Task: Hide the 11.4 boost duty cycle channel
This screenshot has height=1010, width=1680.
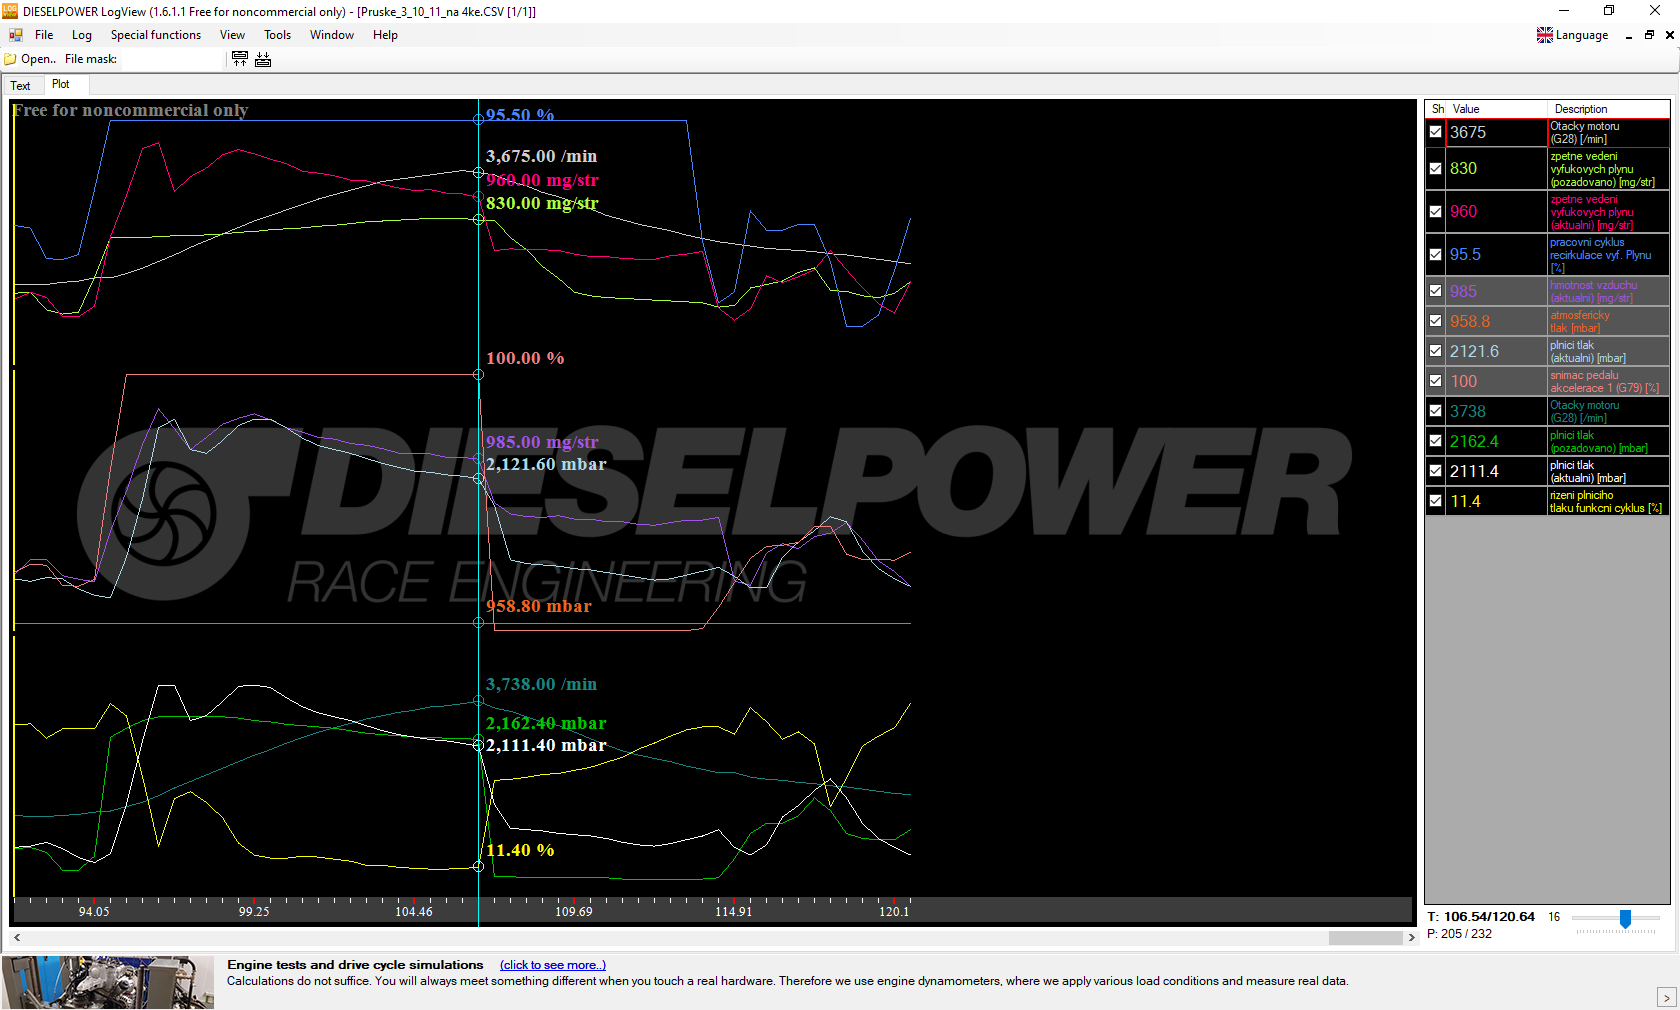Action: 1435,501
